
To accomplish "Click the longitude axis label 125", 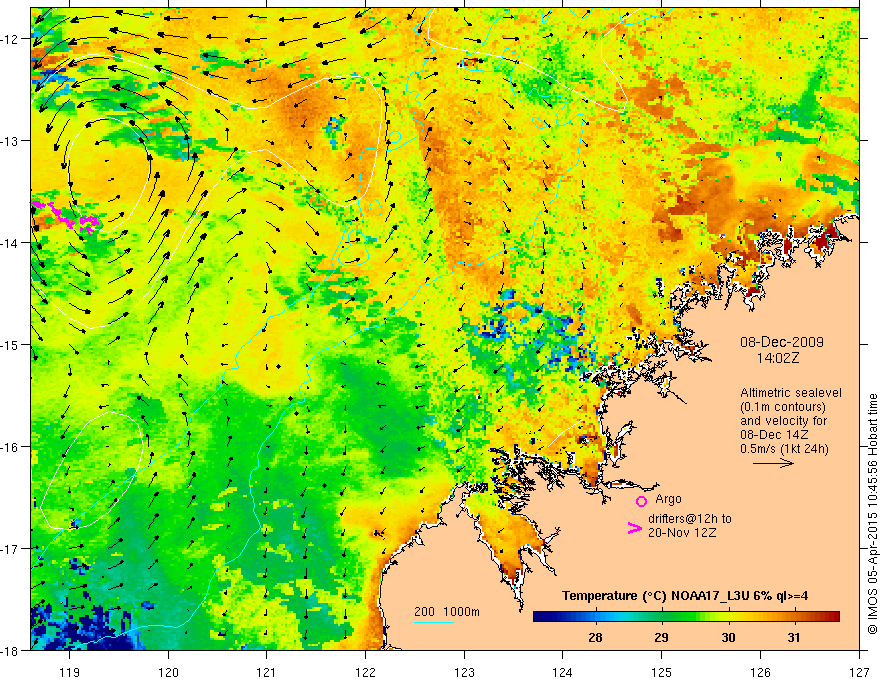I will [662, 672].
